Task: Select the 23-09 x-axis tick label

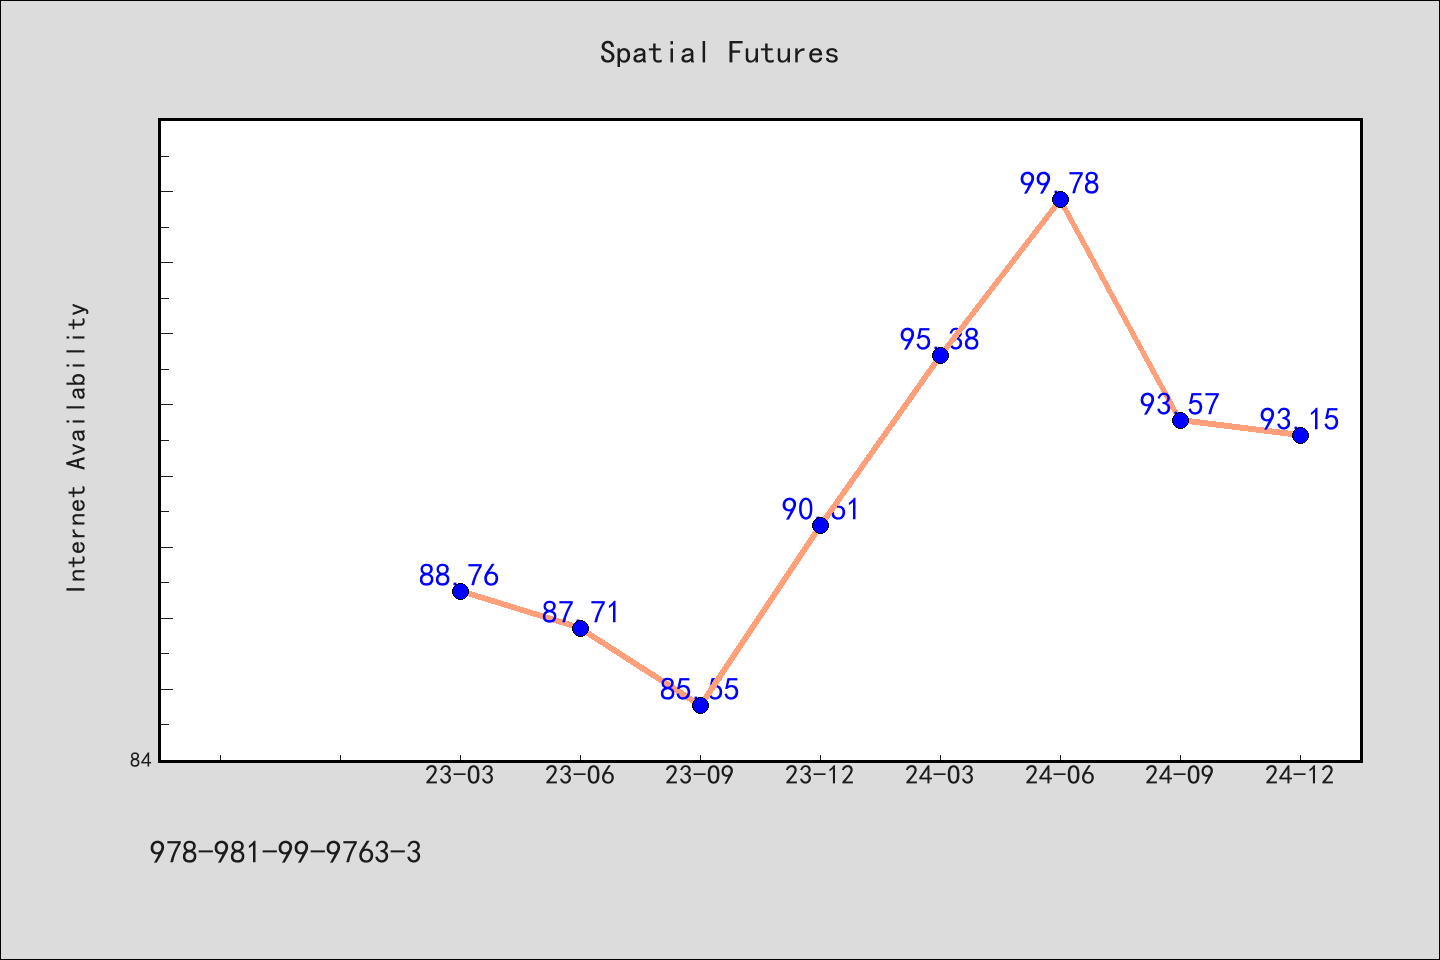Action: 700,775
